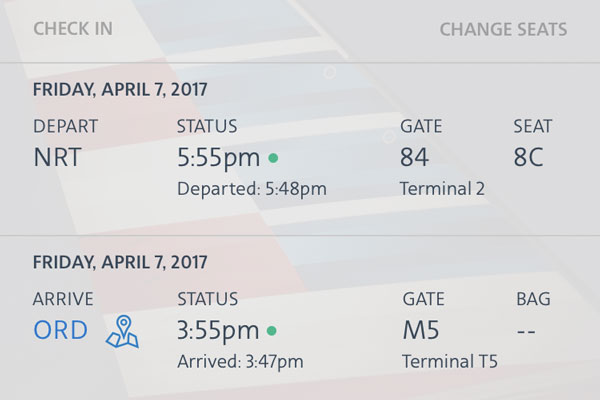600x400 pixels.
Task: Open the ORD airport link
Action: [60, 330]
